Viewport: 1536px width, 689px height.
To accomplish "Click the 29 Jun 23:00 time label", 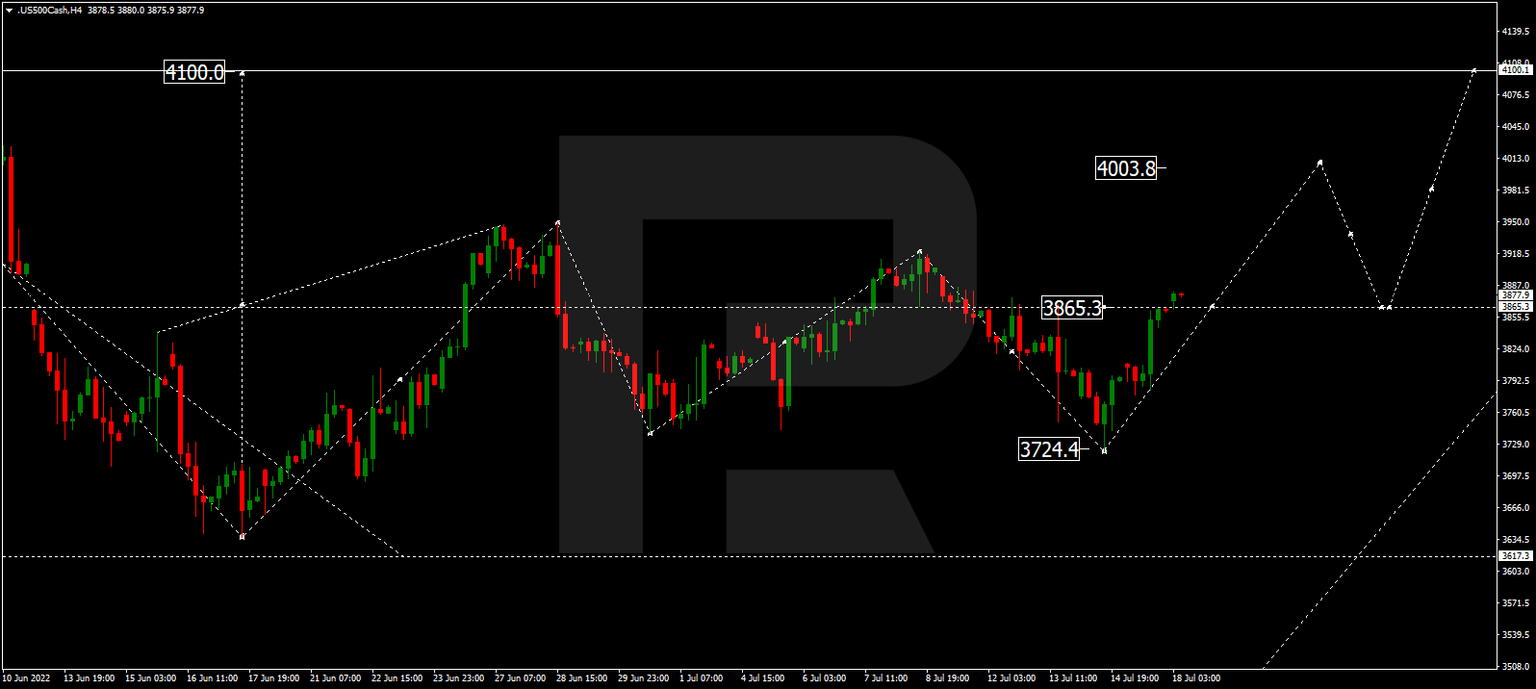I will (x=644, y=678).
